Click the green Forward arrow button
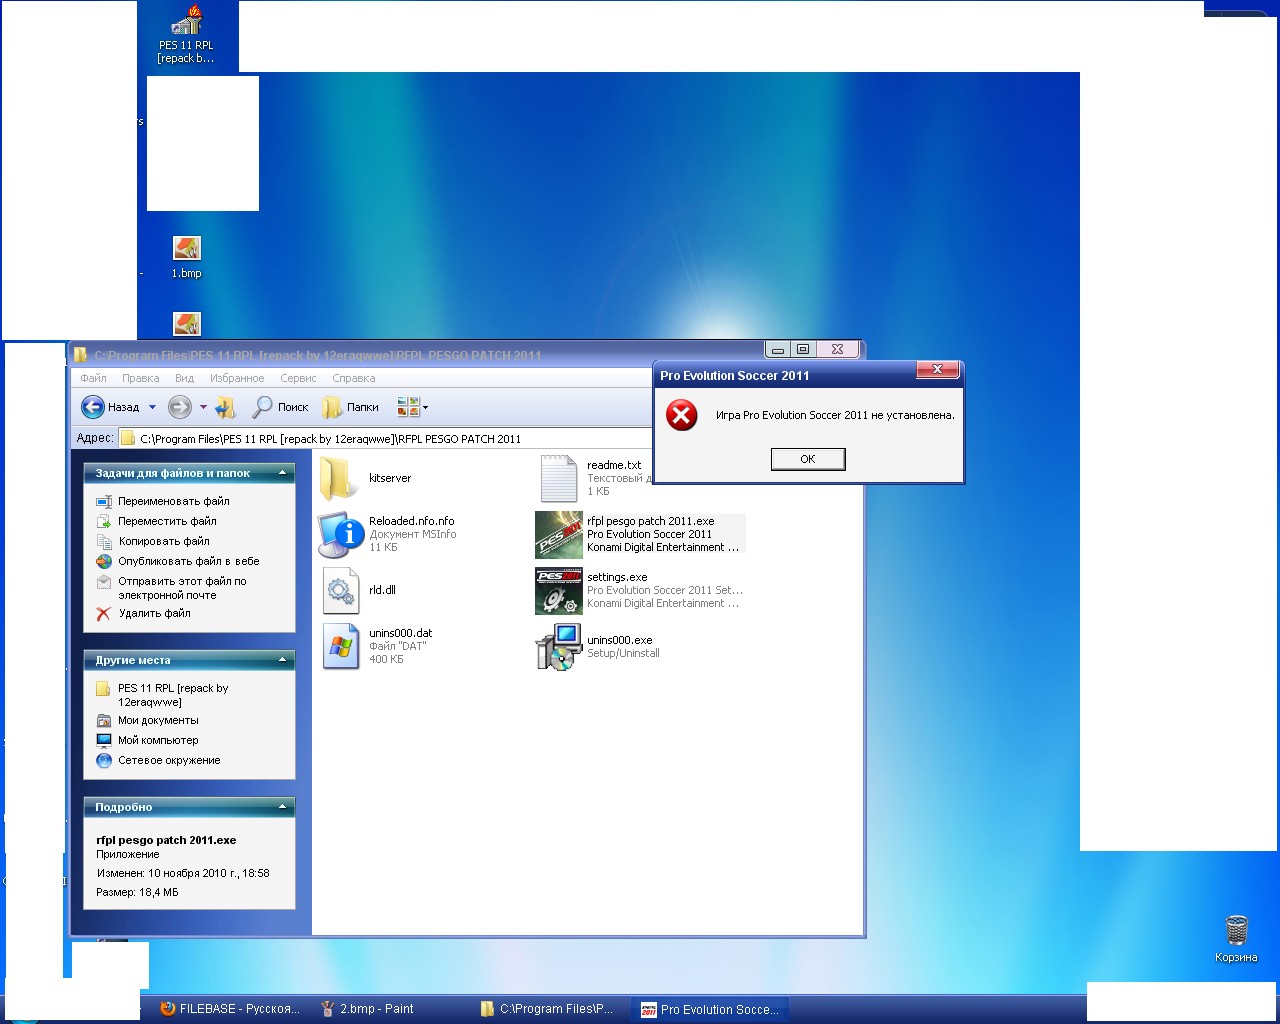The image size is (1280, 1024). click(x=180, y=407)
